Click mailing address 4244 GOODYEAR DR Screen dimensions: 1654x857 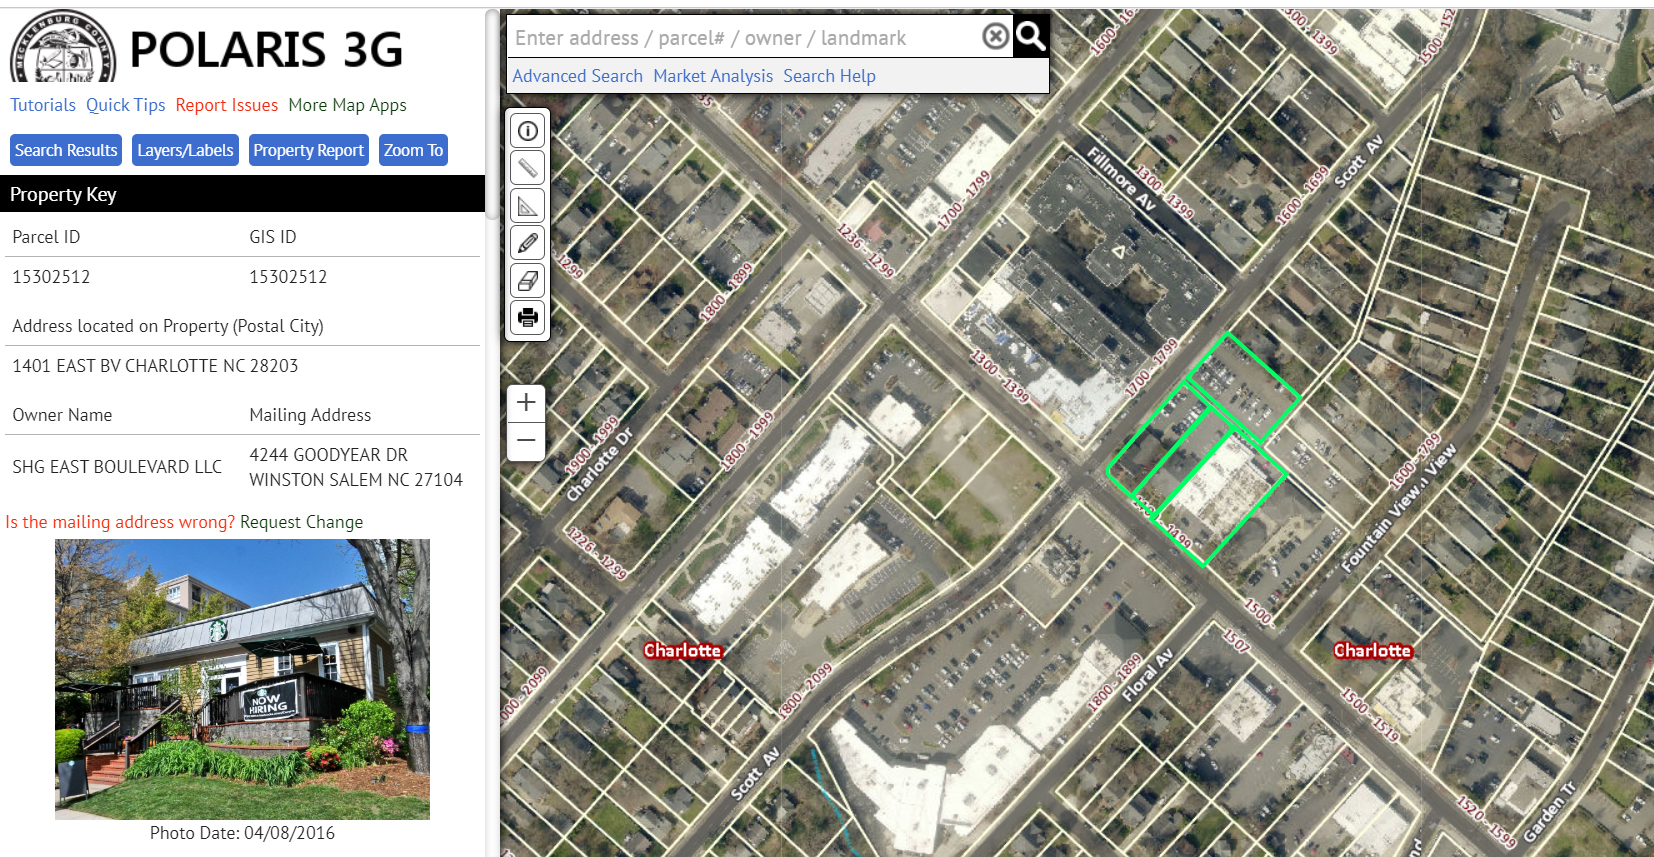[328, 455]
